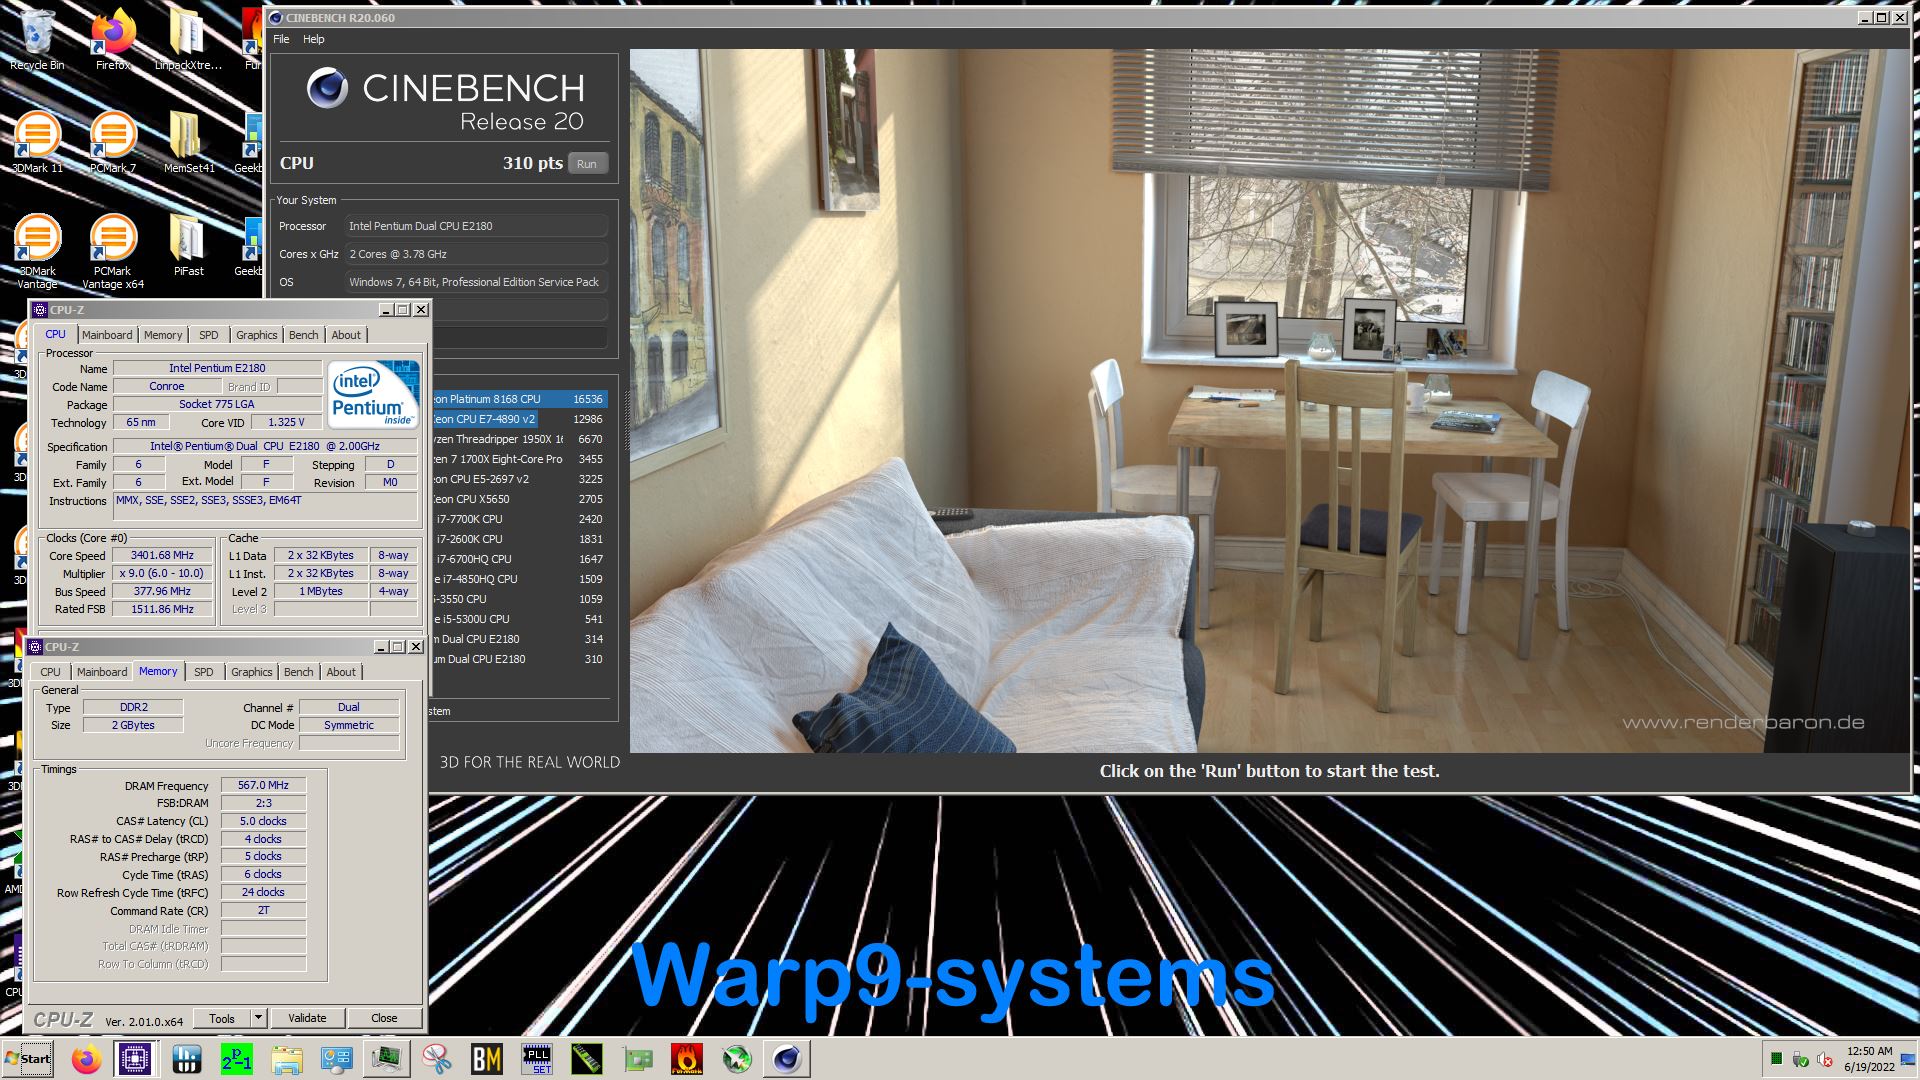Open Bench tab in lower CPU-Z window
The image size is (1920, 1080).
(x=299, y=672)
